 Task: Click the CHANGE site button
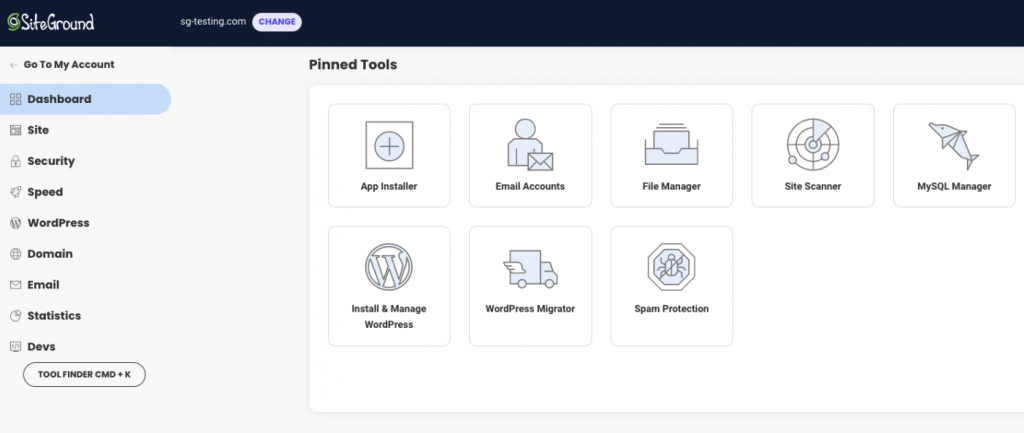[277, 22]
